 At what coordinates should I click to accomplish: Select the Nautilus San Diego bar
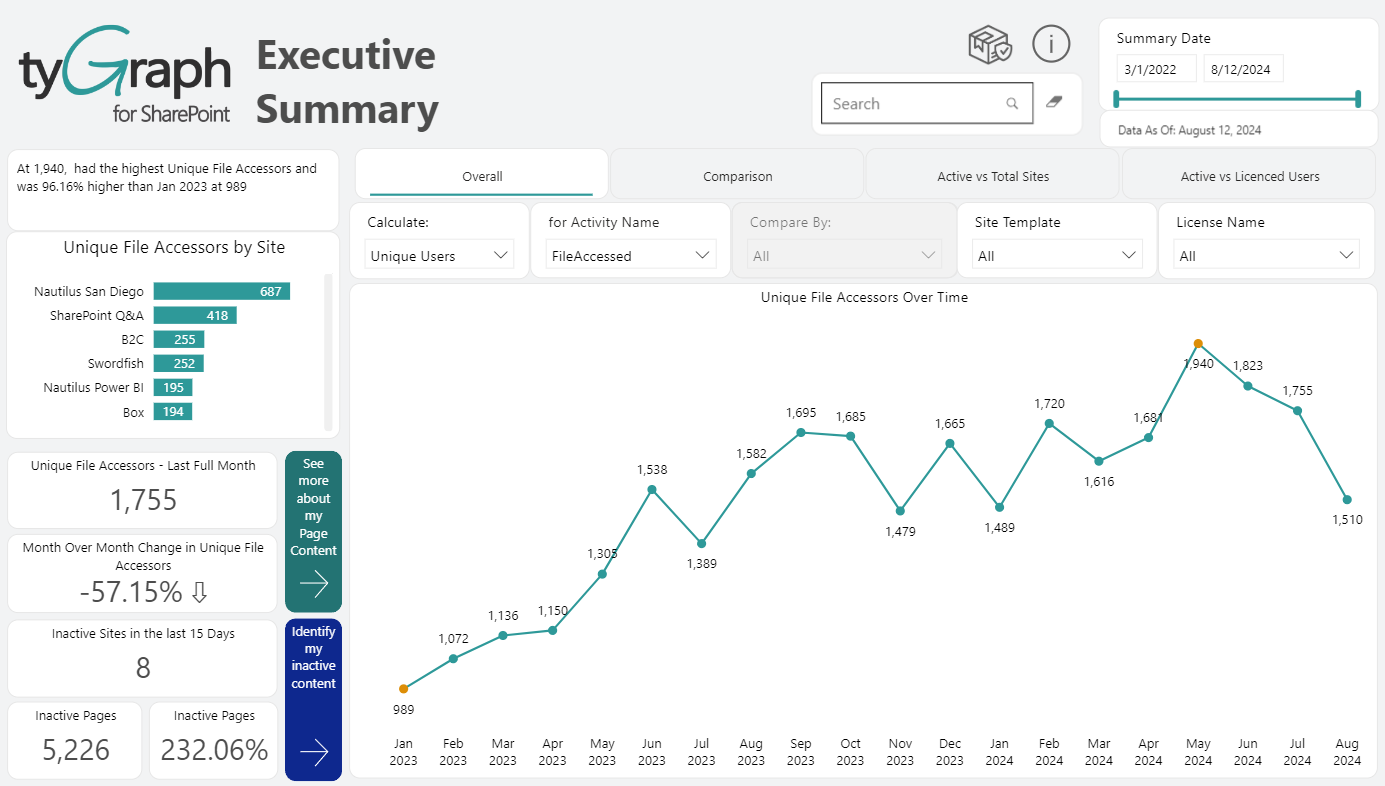coord(221,291)
